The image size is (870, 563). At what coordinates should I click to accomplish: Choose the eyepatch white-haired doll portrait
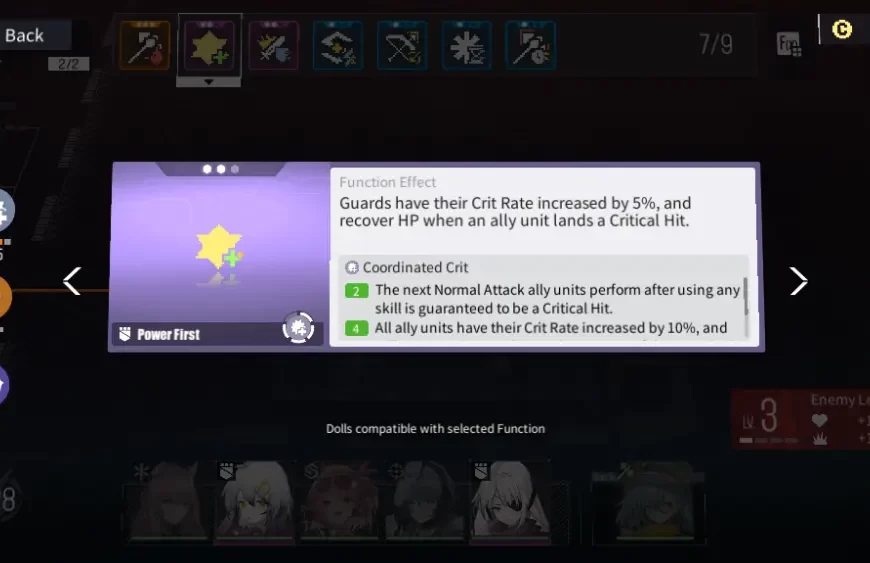[x=512, y=500]
